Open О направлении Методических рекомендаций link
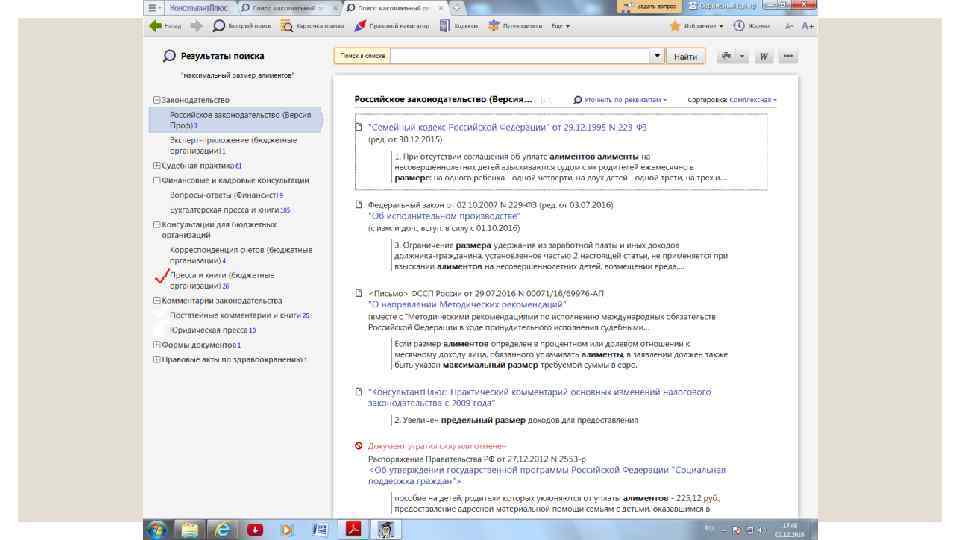Viewport: 960px width, 540px height. (x=467, y=304)
